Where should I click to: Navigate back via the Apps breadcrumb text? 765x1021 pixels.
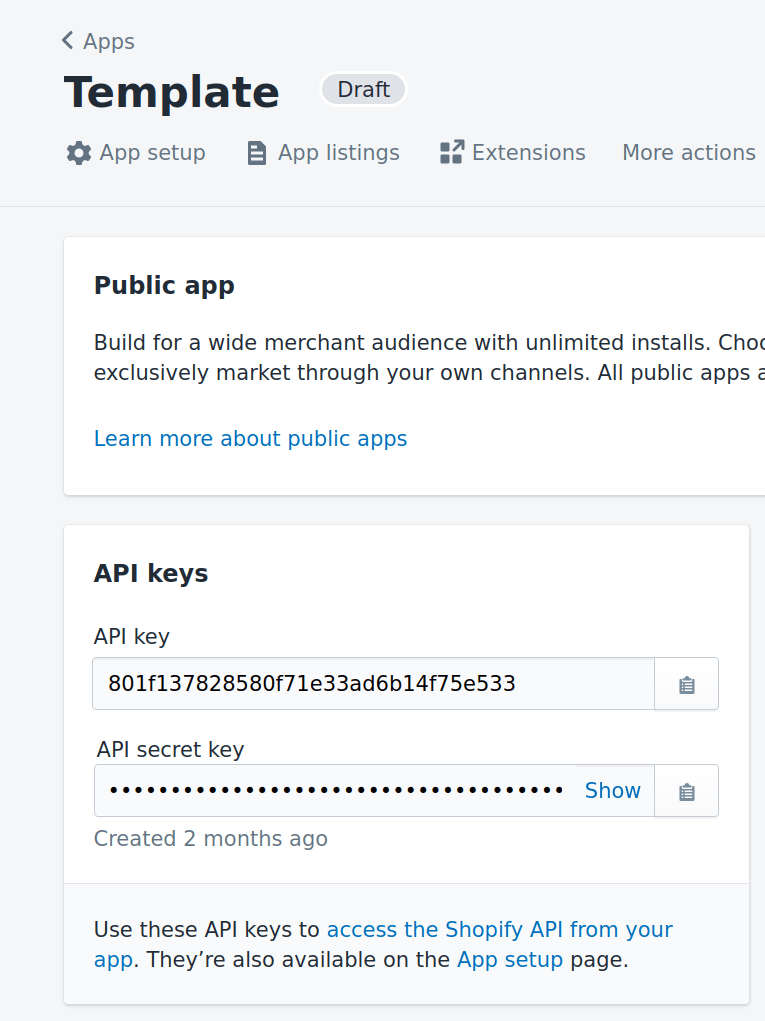coord(109,41)
